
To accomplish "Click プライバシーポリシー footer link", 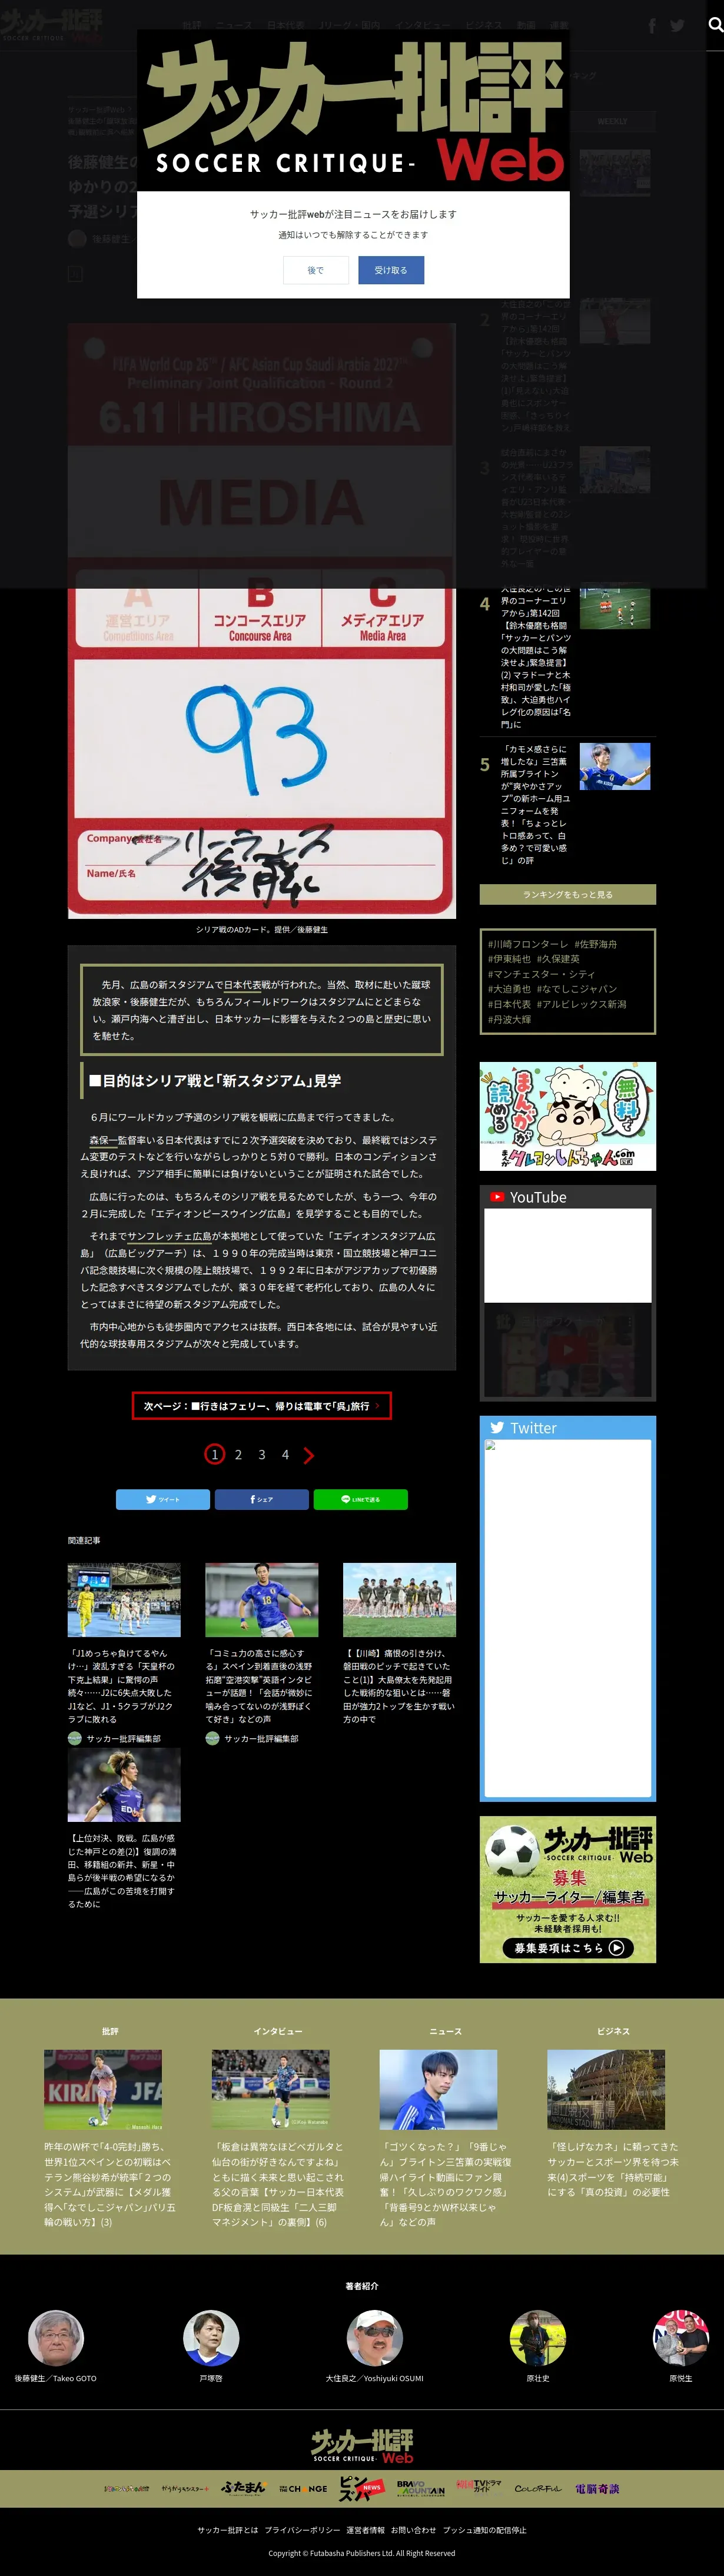I will (x=302, y=2530).
